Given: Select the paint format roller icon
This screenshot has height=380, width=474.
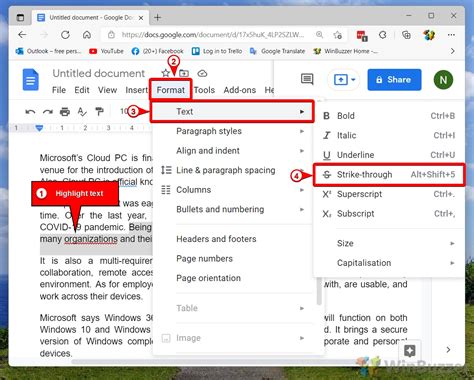Looking at the screenshot, I should (x=99, y=112).
